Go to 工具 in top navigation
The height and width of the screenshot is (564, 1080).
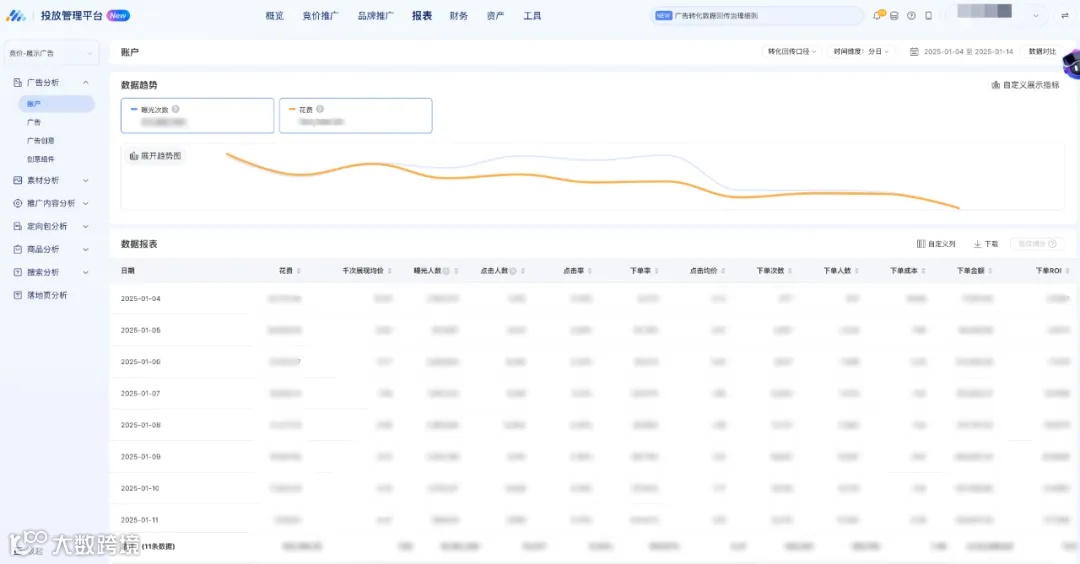click(x=532, y=16)
